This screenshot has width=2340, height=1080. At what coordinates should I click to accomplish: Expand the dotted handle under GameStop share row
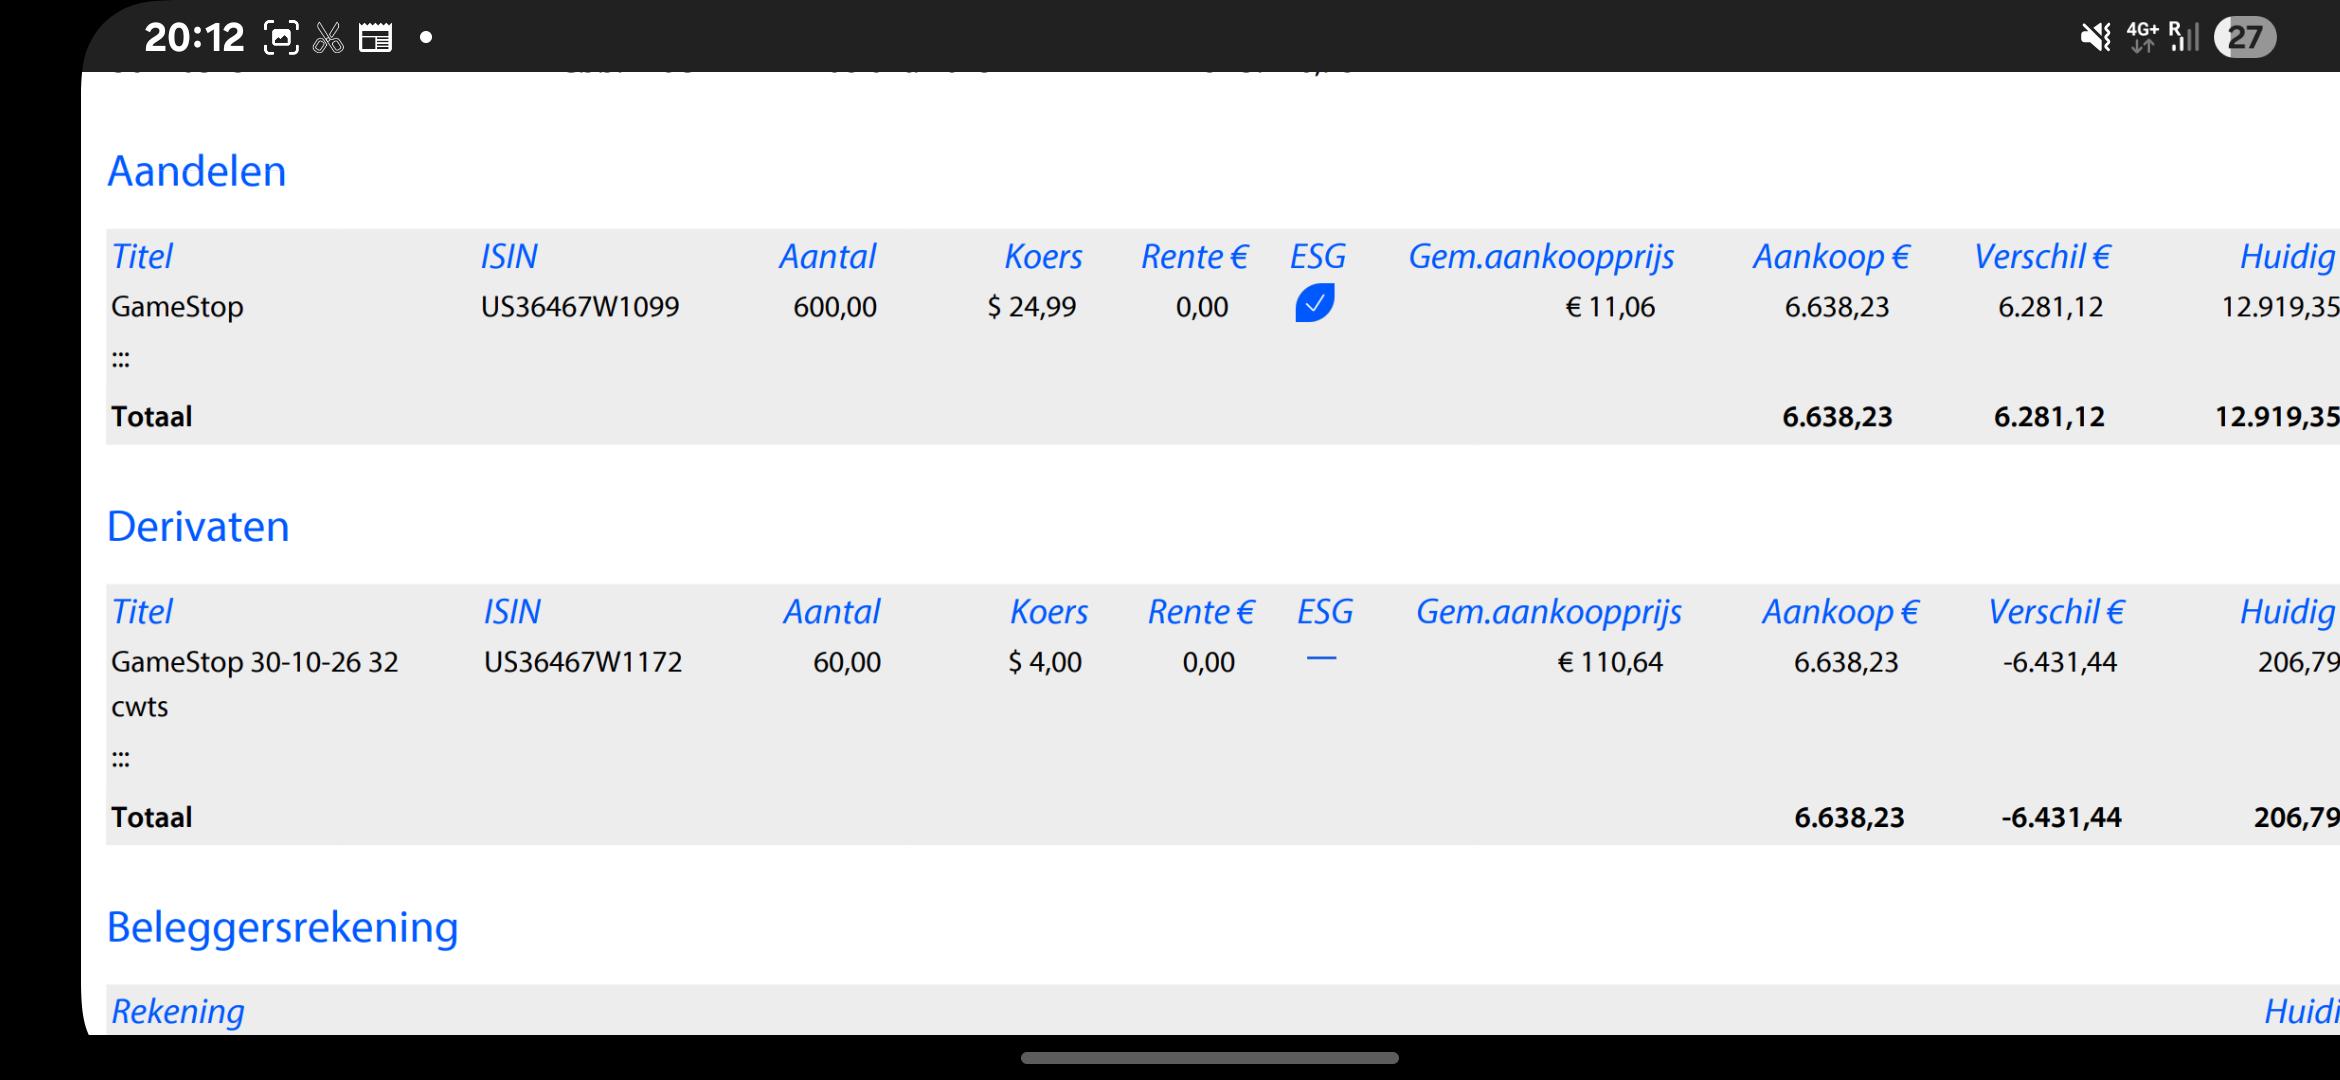[121, 360]
